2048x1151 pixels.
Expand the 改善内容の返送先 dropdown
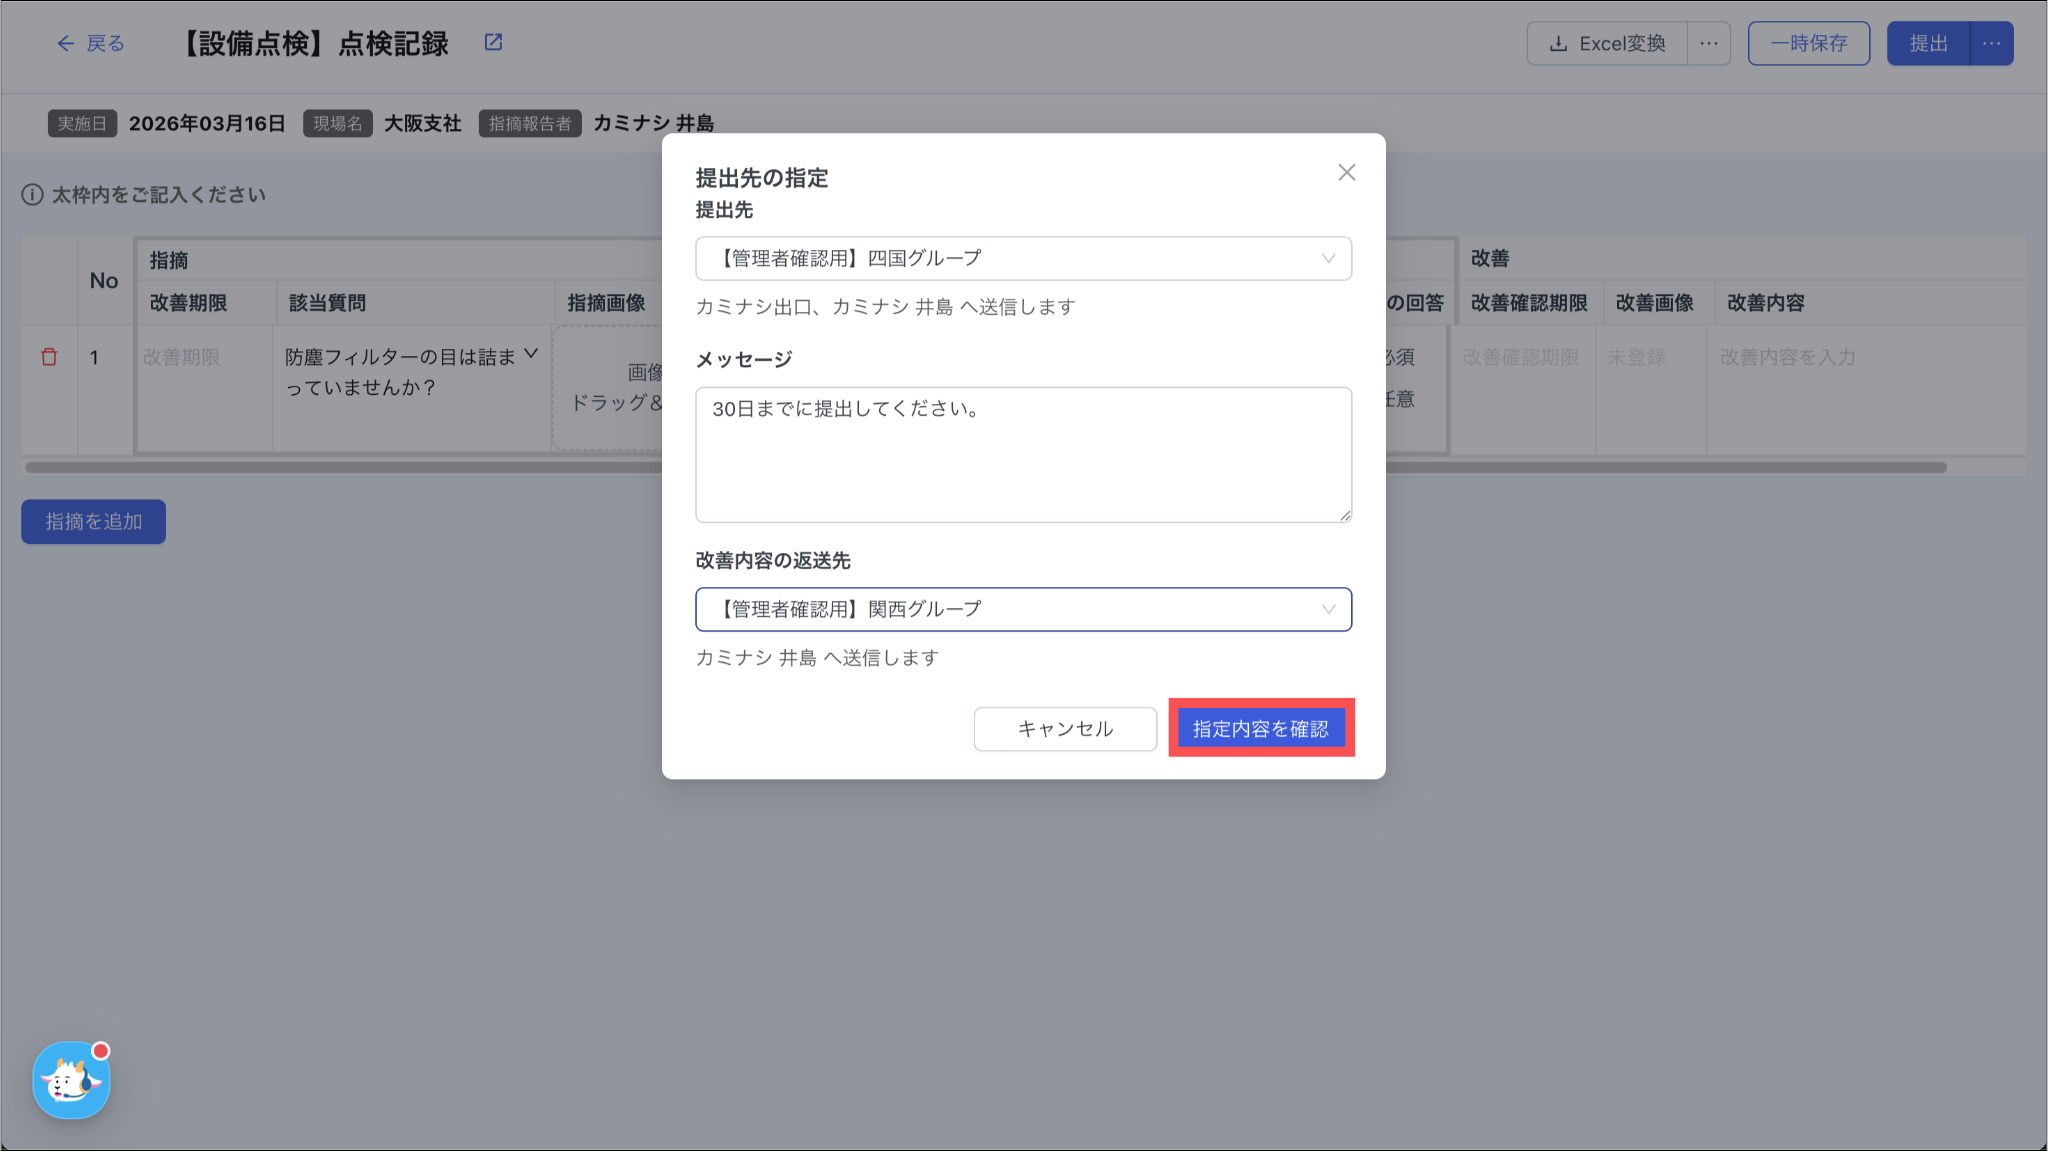tap(1023, 609)
